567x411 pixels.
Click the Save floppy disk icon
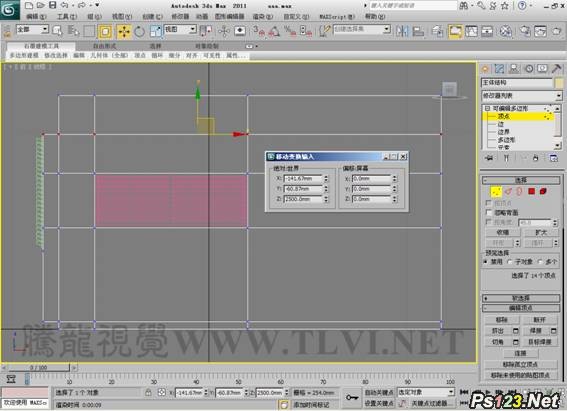click(x=52, y=5)
